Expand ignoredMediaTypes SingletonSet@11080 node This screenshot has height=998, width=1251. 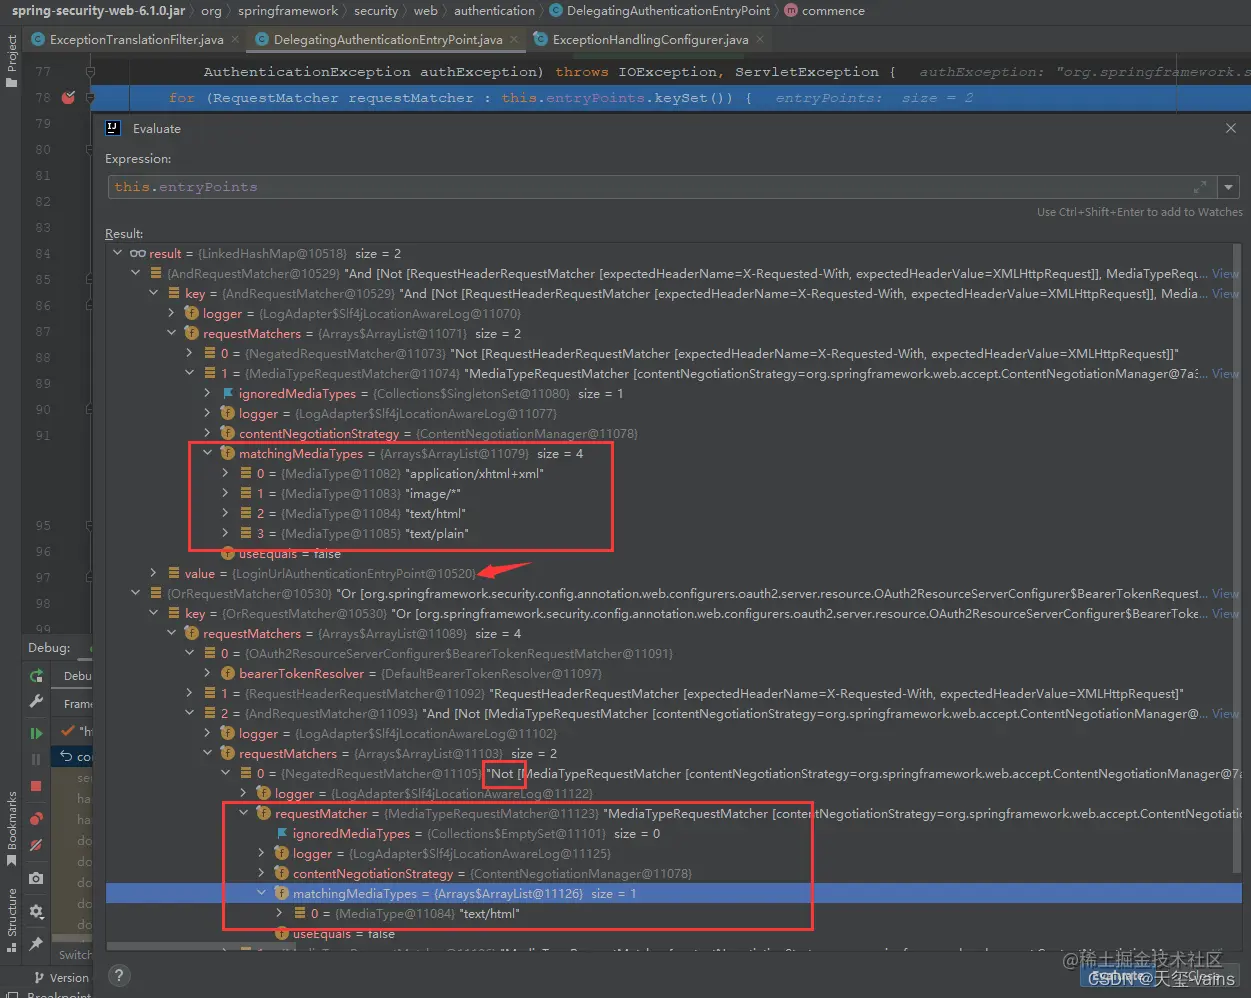[207, 394]
